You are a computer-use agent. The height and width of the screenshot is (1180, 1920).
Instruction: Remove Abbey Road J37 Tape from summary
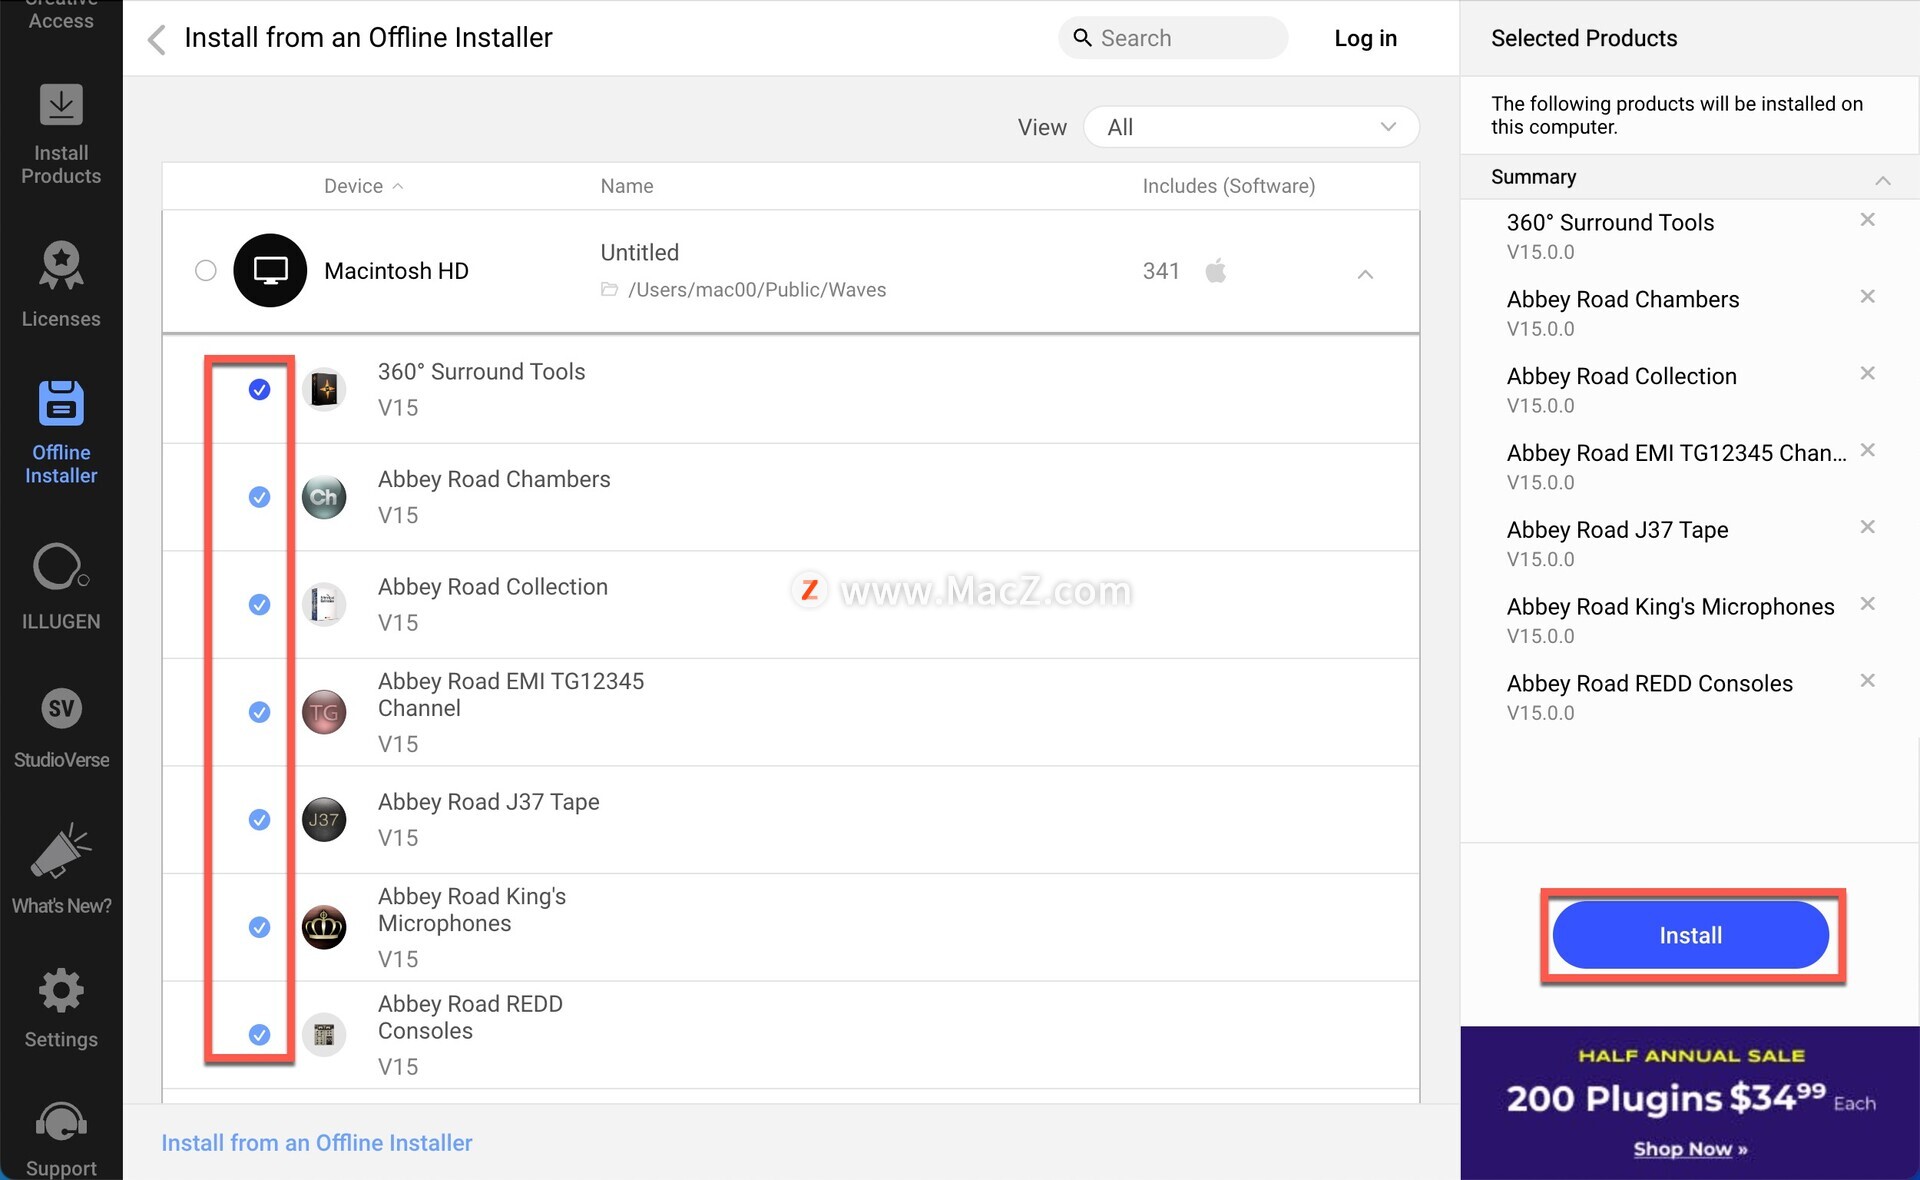click(1867, 527)
